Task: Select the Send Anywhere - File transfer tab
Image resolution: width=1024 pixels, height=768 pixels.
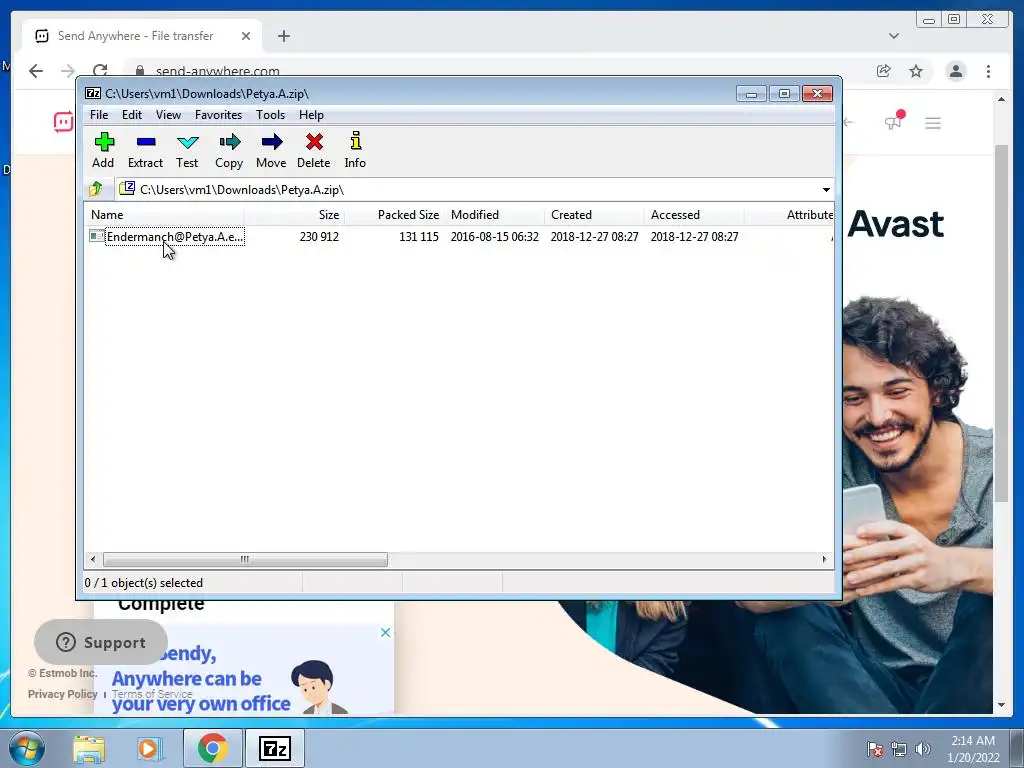Action: coord(142,36)
